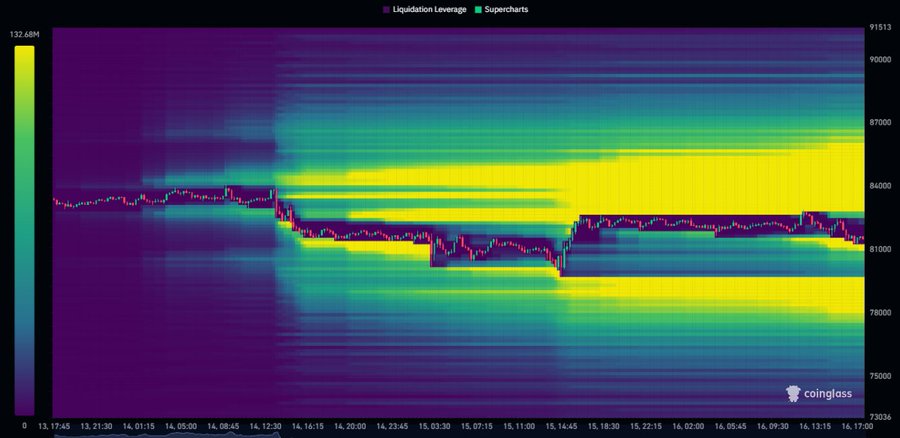Click the liquidation color scale gradient bar

click(24, 231)
